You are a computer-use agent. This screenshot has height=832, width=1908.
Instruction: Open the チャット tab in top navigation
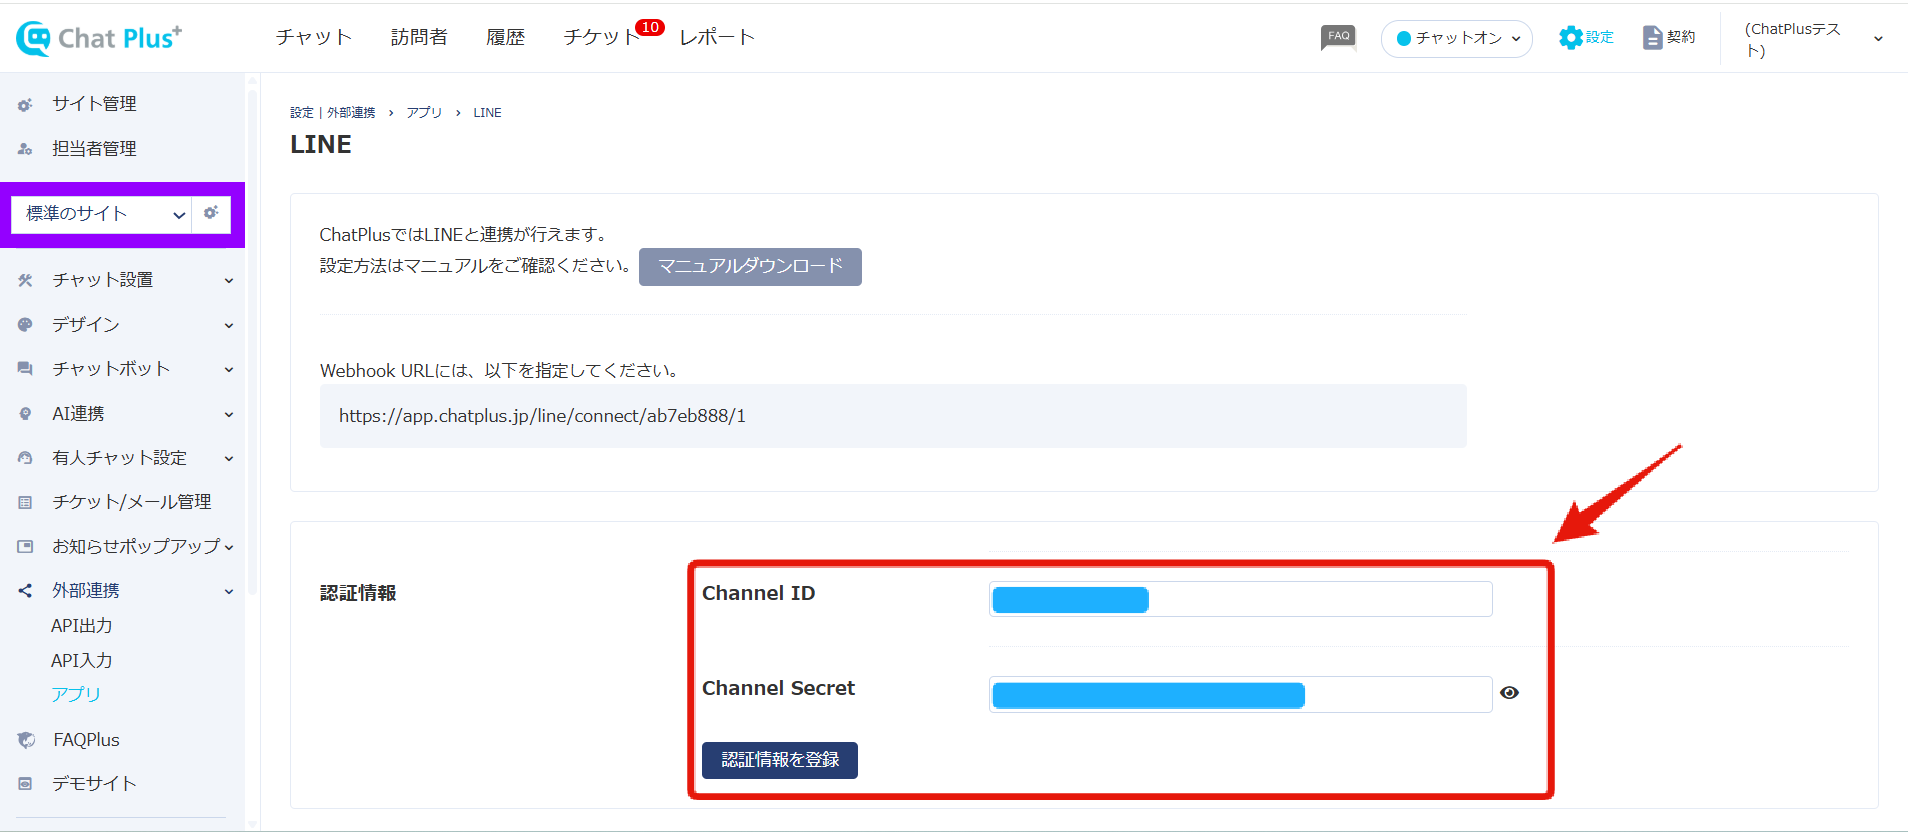(314, 37)
